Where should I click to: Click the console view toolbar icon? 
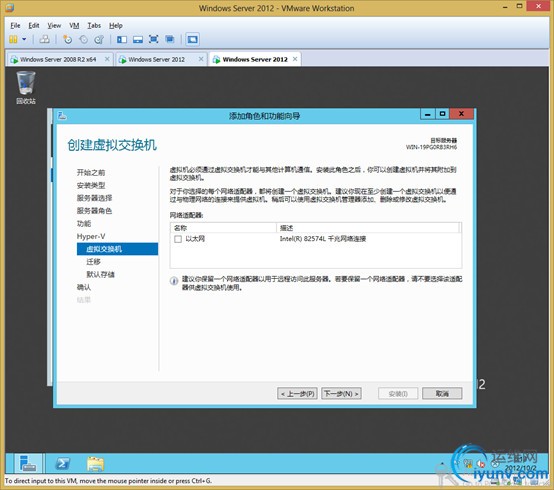pos(193,39)
